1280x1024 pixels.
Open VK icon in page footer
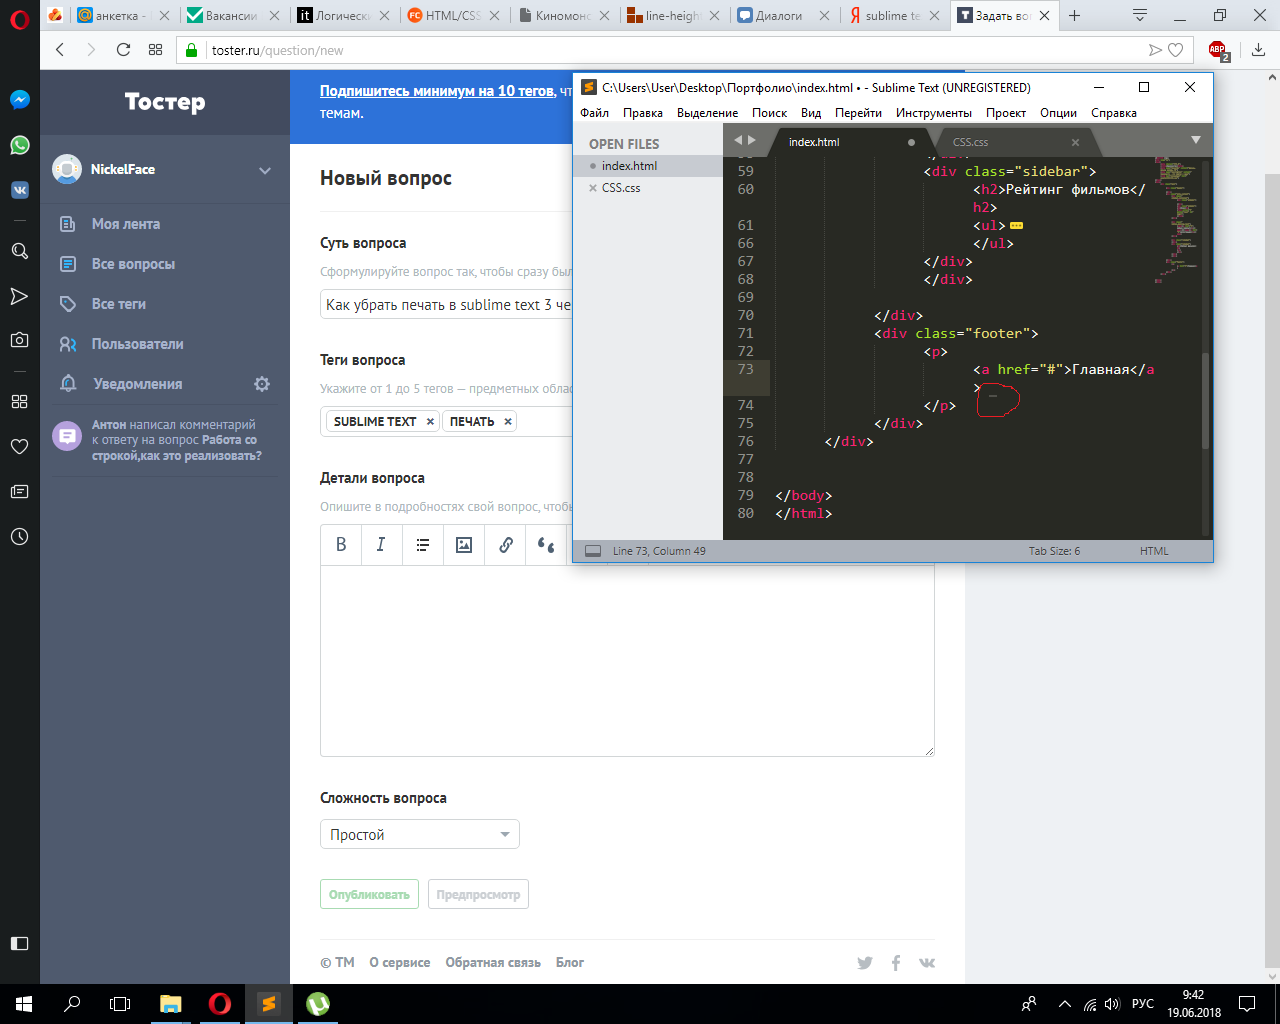pyautogui.click(x=927, y=963)
